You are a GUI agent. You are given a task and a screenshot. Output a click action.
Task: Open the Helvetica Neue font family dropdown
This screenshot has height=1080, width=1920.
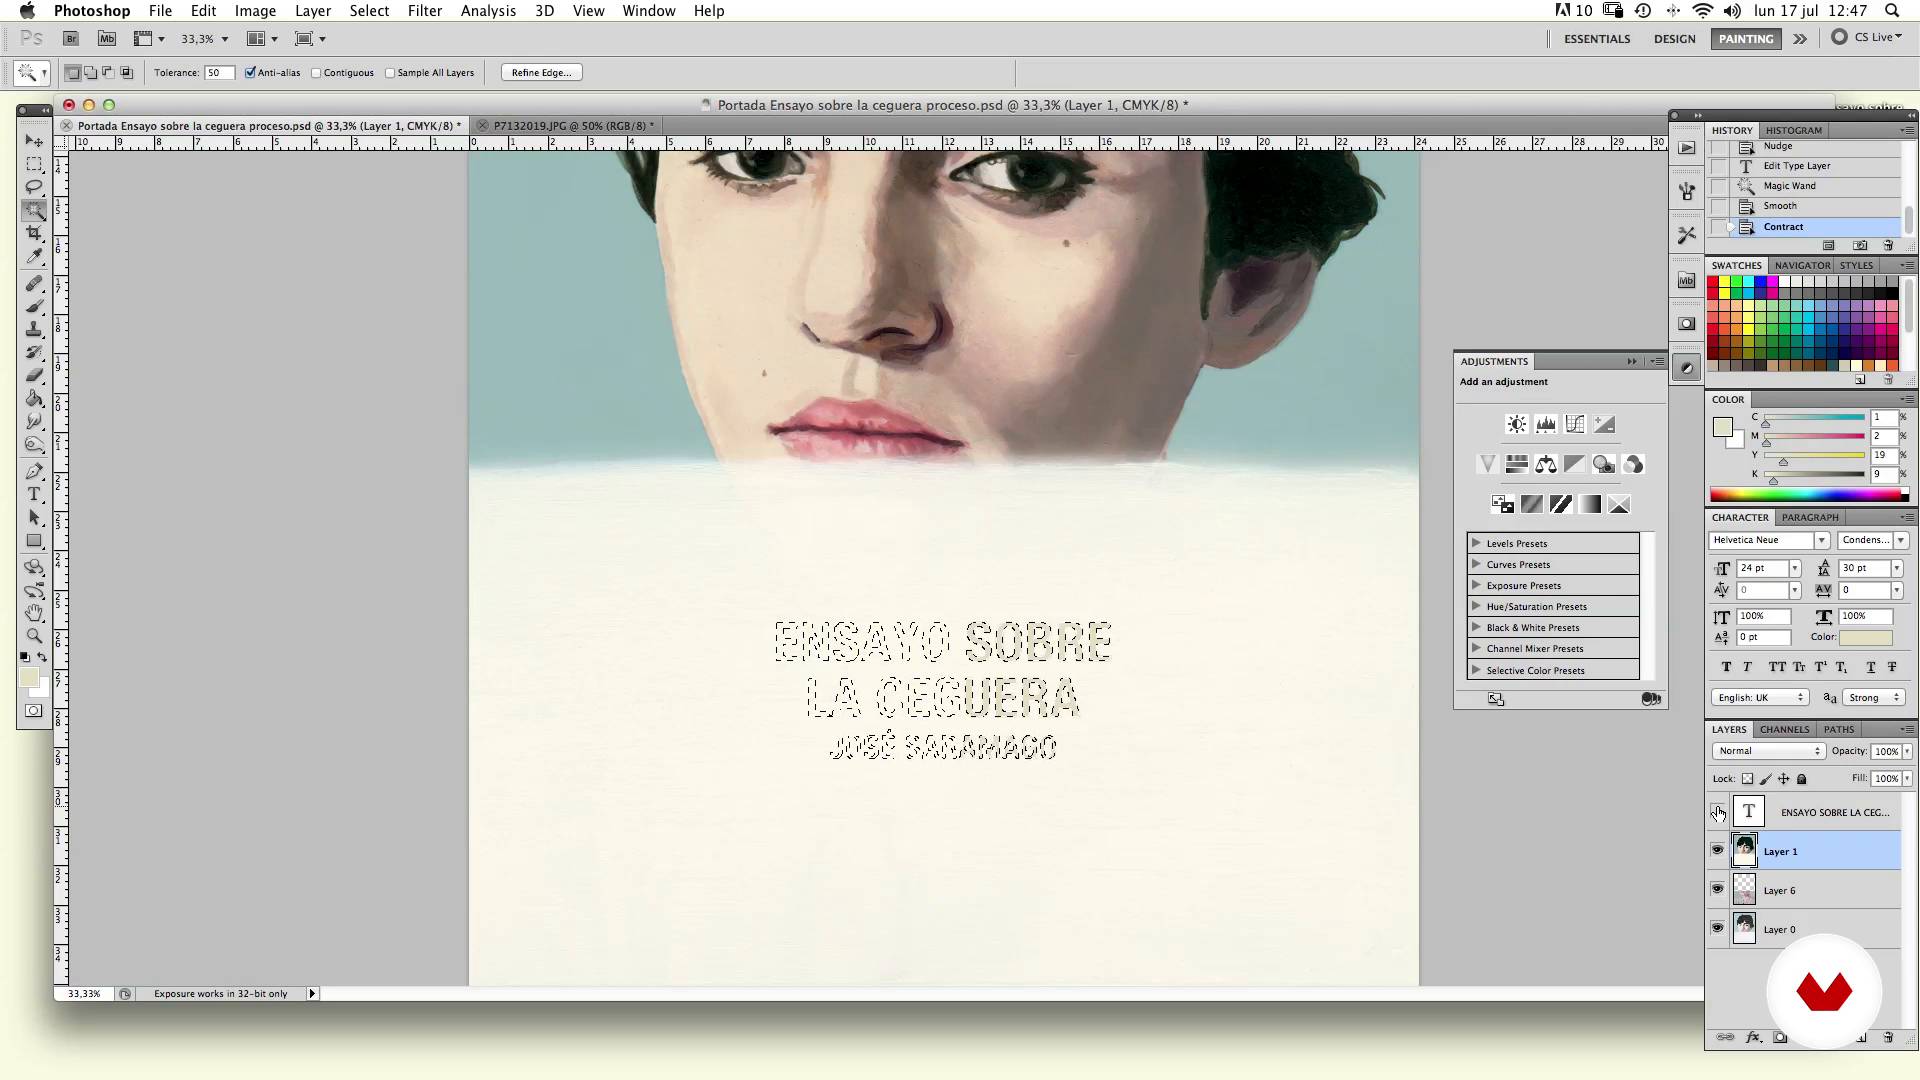[x=1821, y=540]
